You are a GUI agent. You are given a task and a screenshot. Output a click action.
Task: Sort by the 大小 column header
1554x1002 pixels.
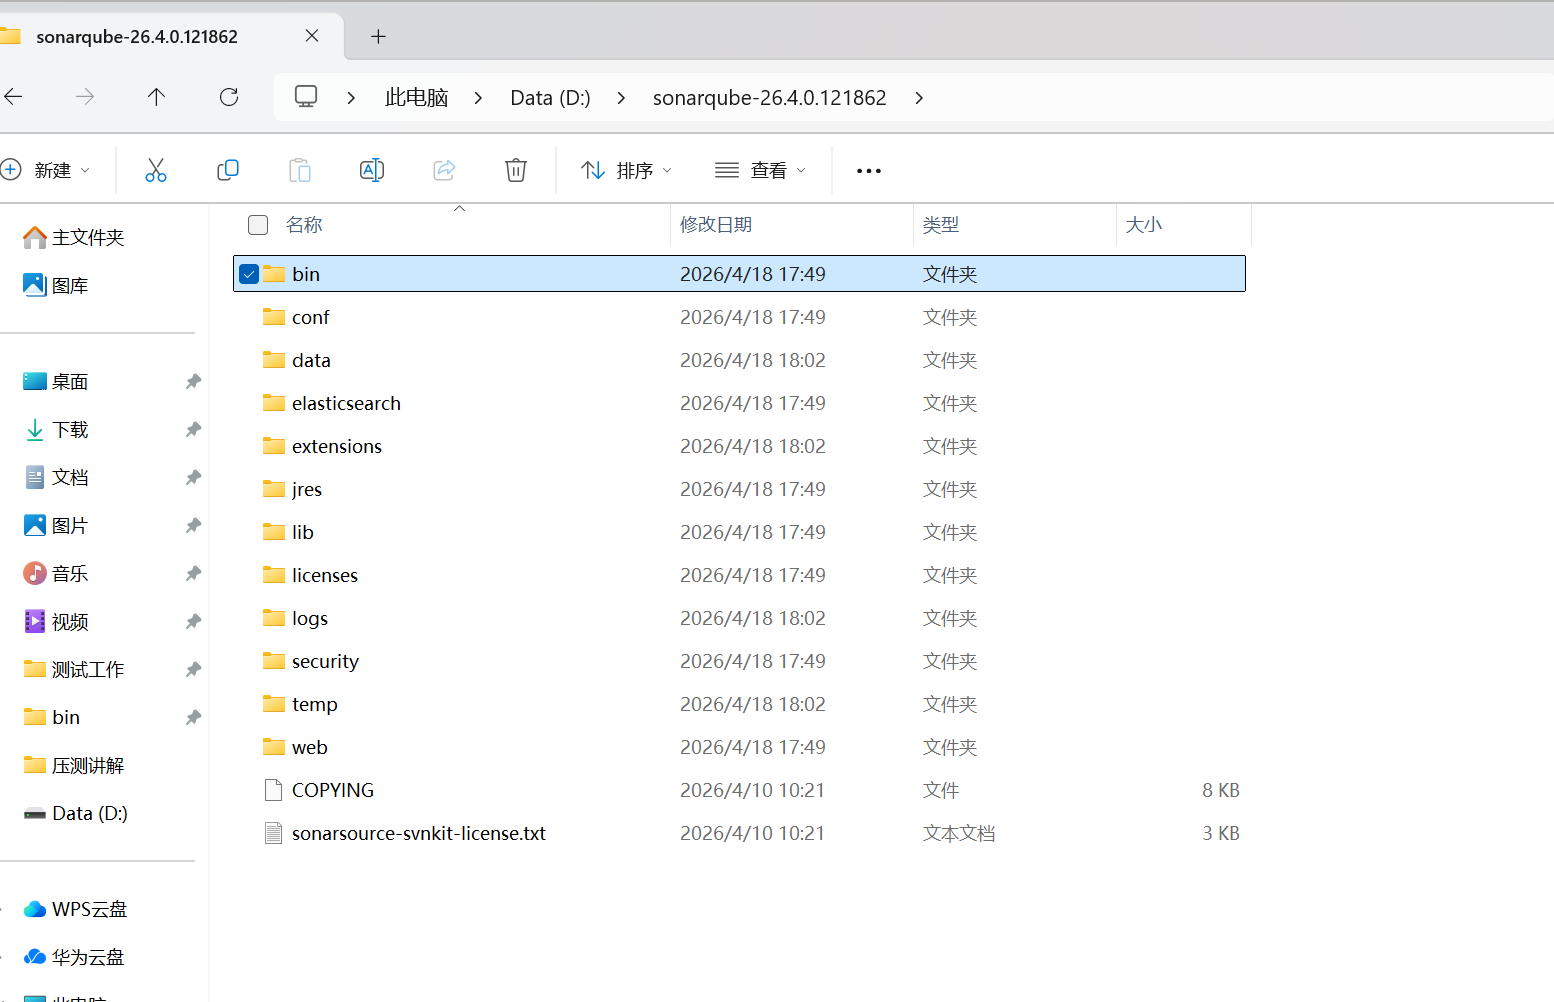point(1144,225)
